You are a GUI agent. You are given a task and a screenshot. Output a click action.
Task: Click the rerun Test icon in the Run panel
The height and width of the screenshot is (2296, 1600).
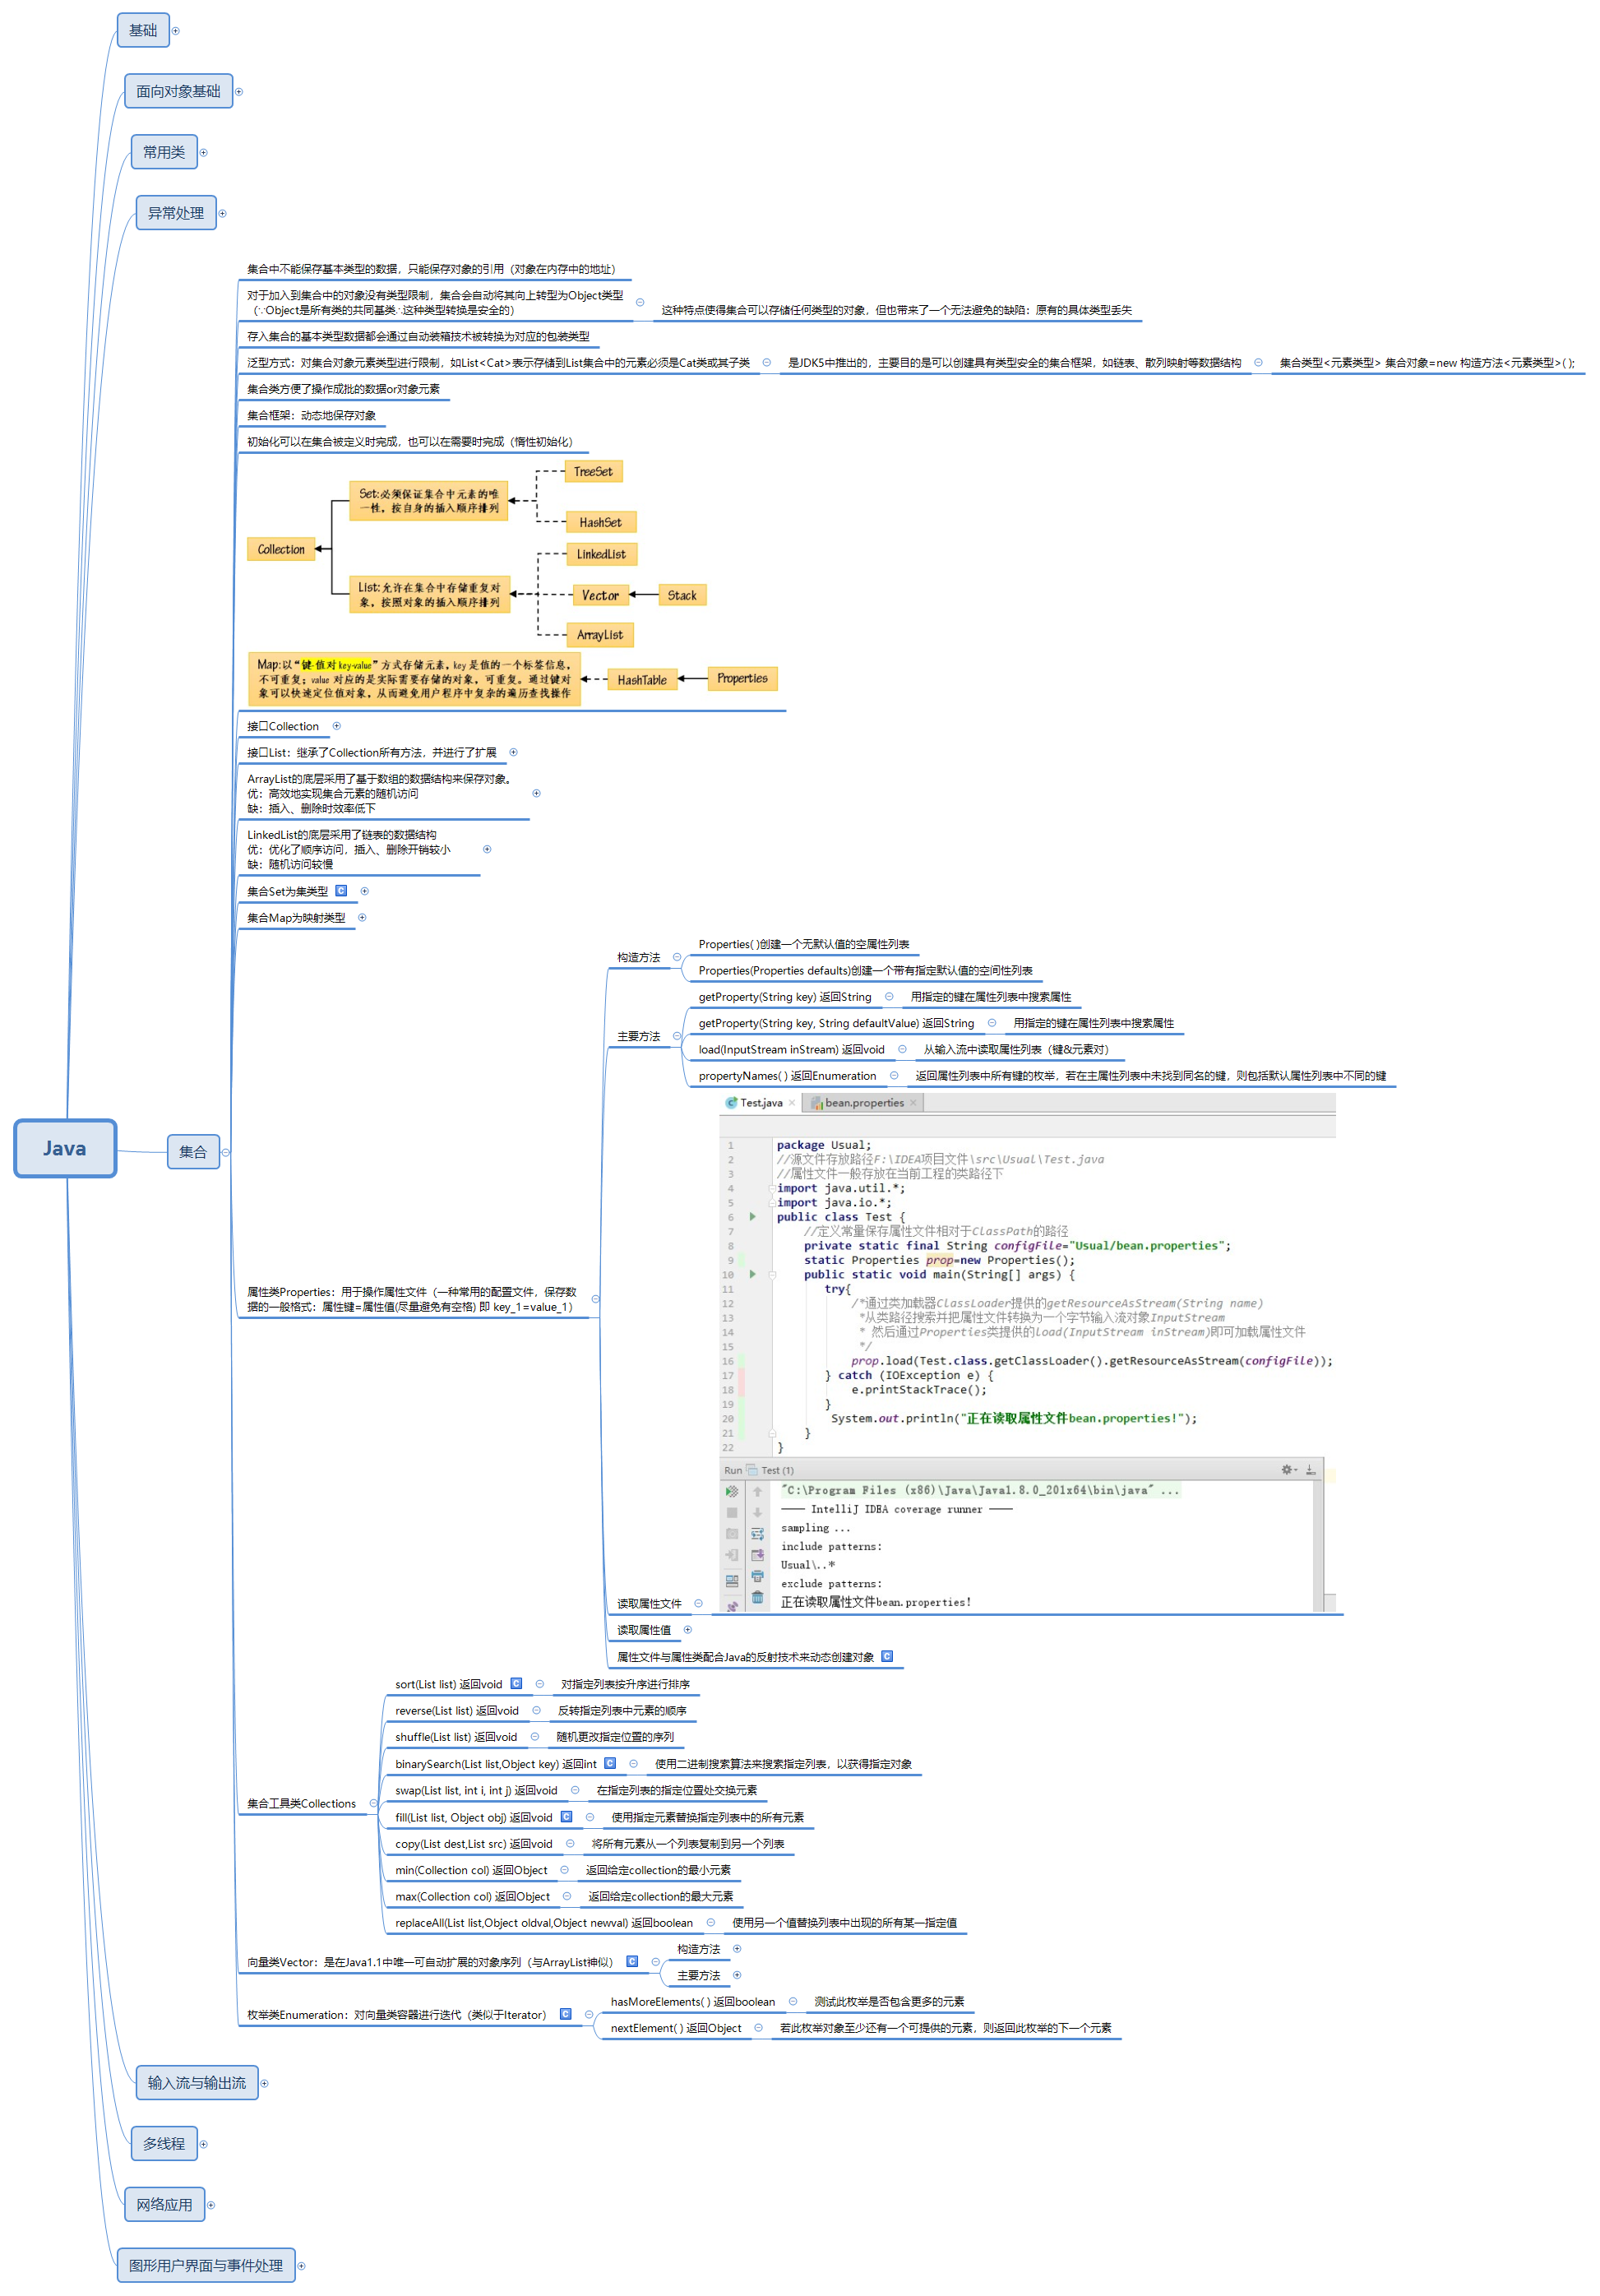(x=732, y=1491)
